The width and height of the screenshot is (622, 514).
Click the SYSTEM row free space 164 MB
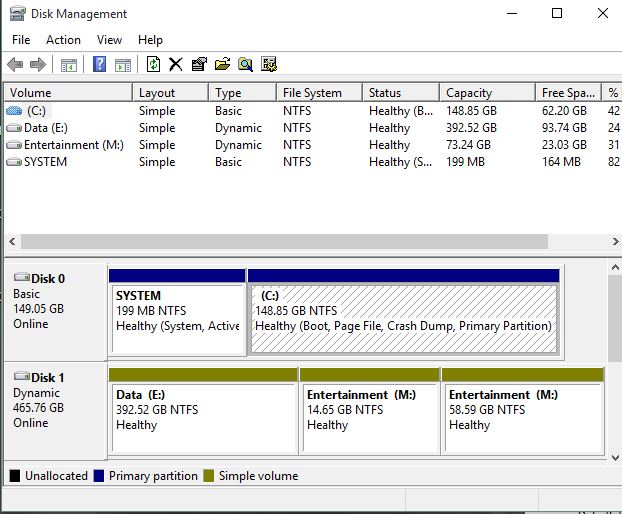[561, 162]
